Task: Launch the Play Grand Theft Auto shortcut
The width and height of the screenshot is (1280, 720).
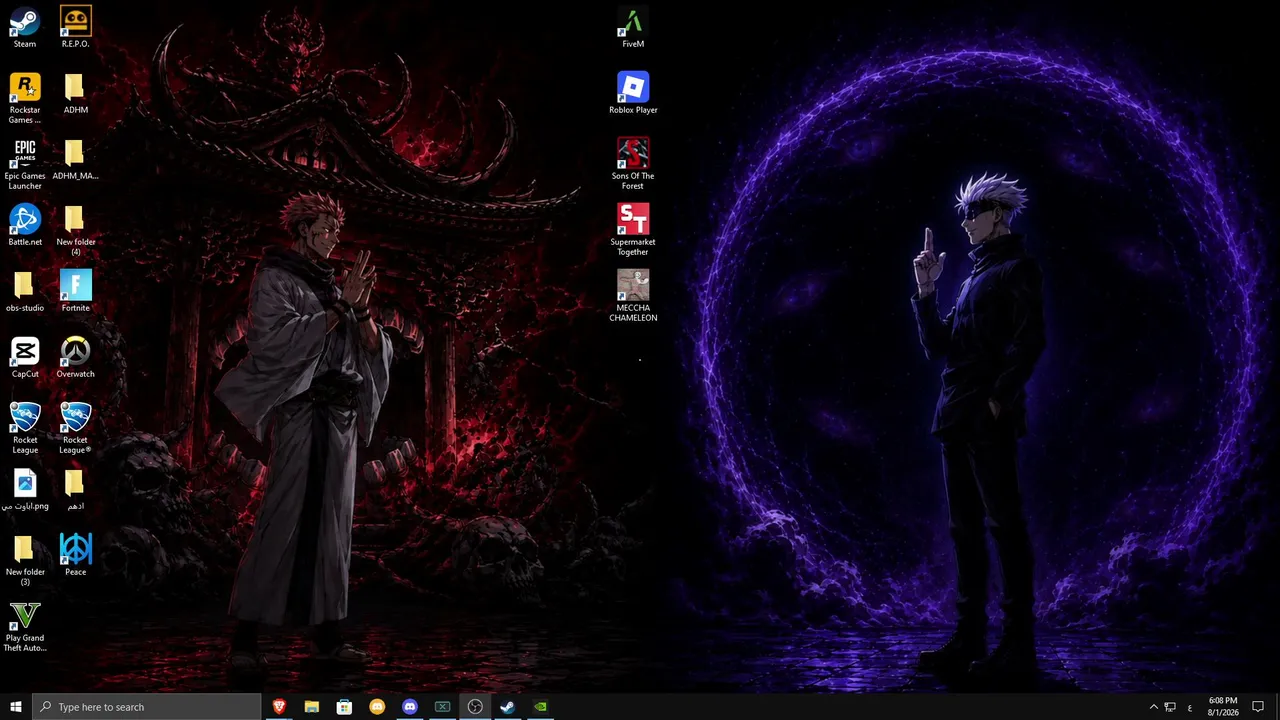Action: click(25, 626)
